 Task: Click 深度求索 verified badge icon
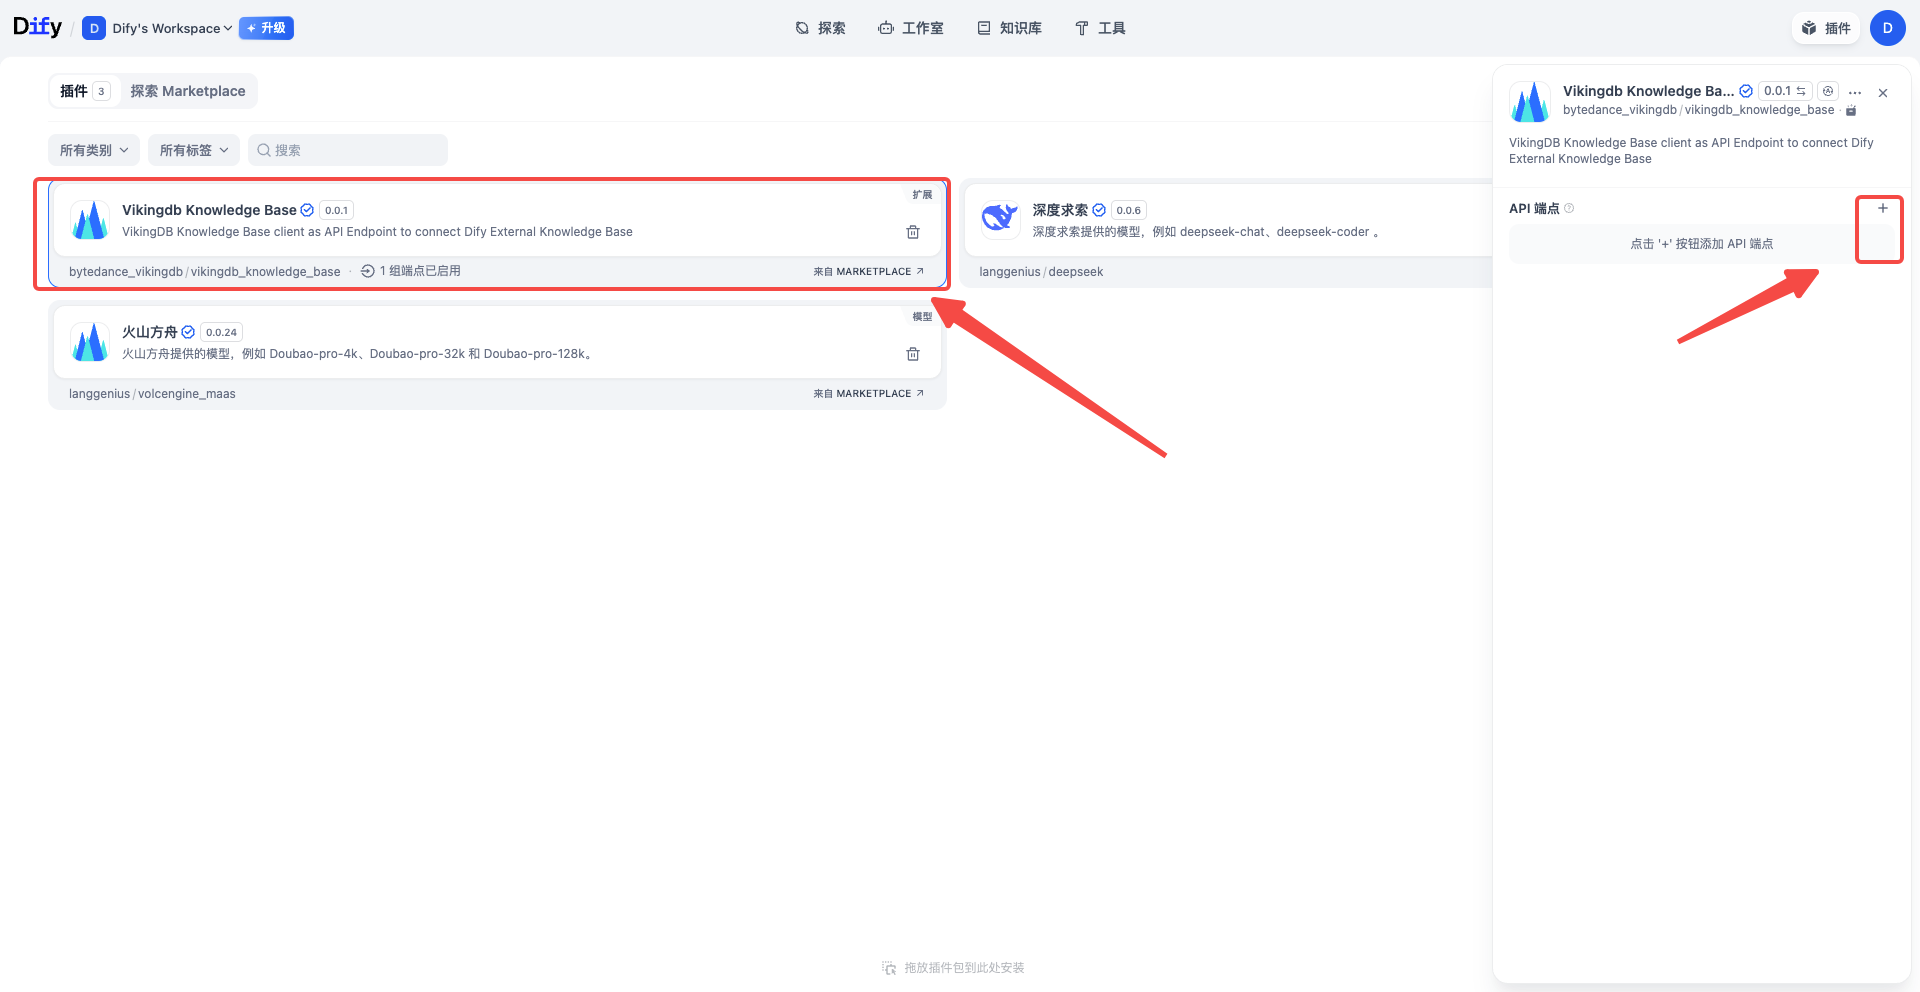1099,210
